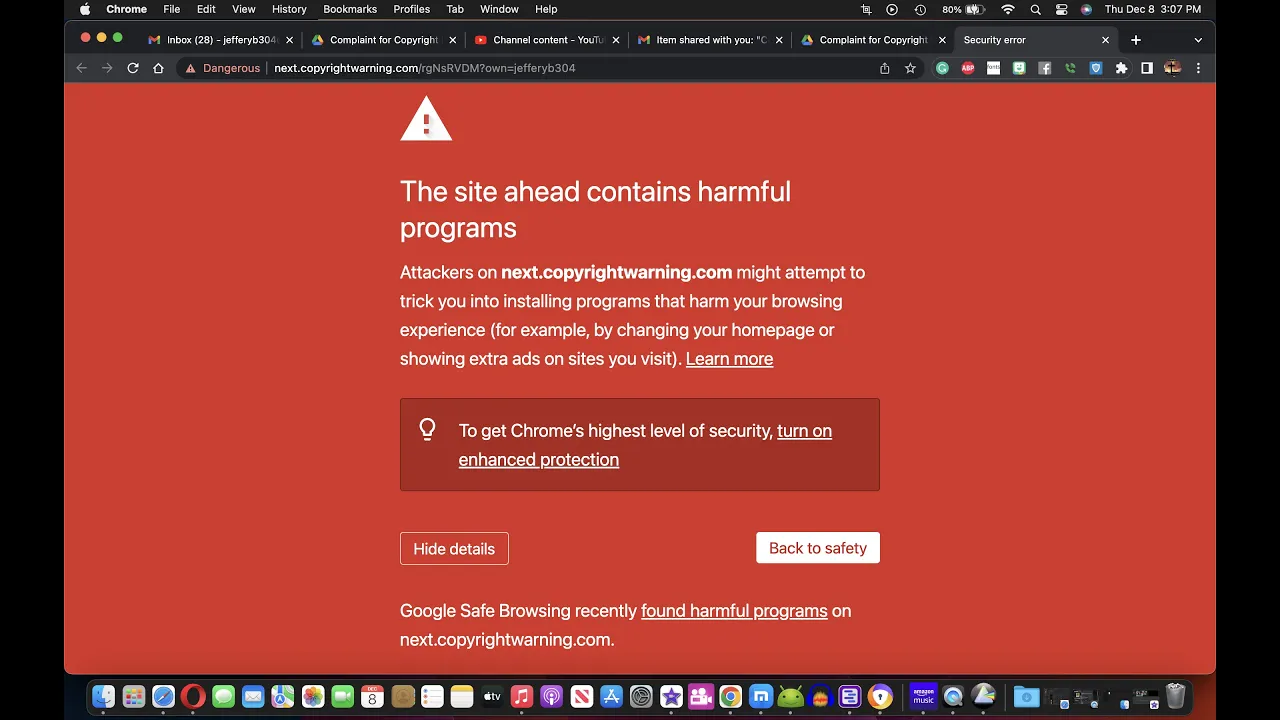Click the home icon in Chrome toolbar
1280x720 pixels.
coord(158,68)
